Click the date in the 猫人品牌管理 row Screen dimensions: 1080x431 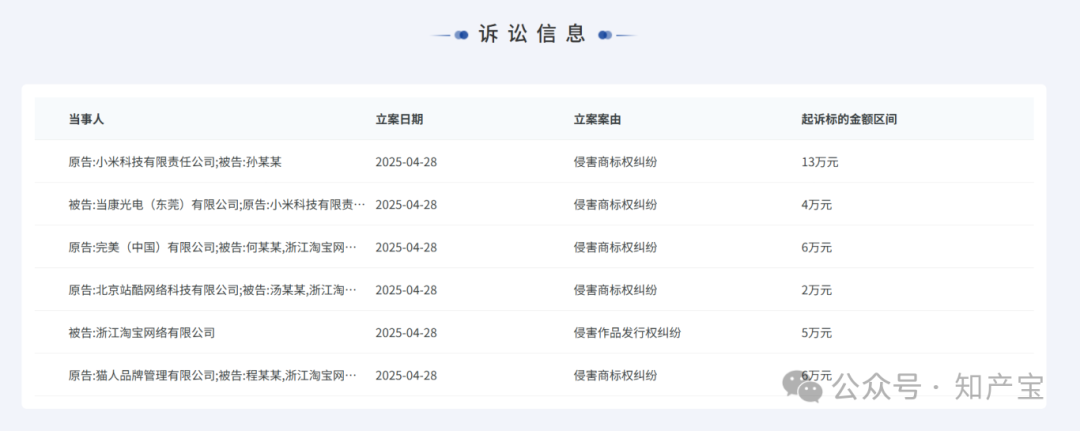[x=406, y=376]
